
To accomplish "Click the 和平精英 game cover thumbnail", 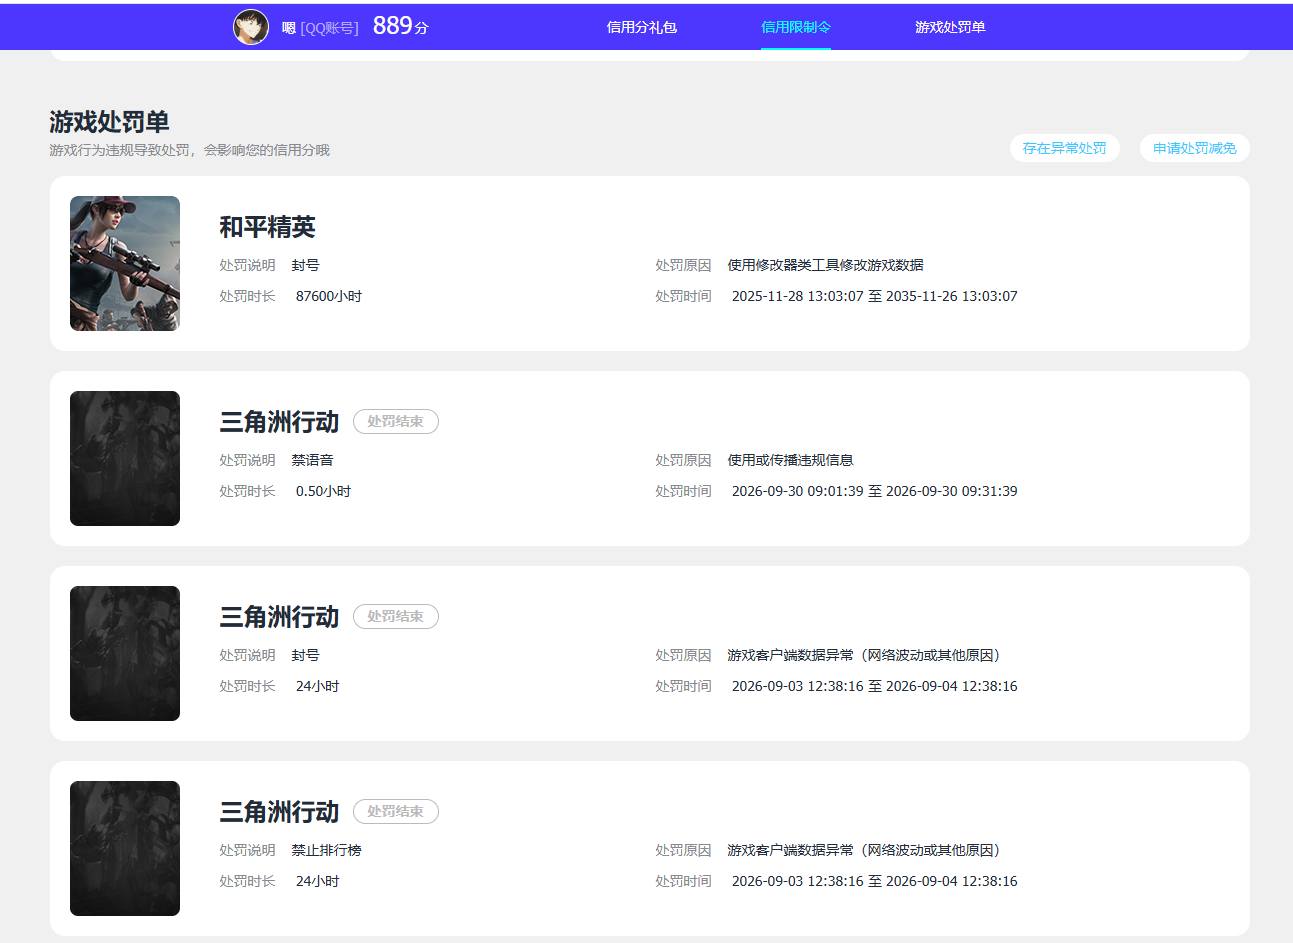I will point(125,263).
